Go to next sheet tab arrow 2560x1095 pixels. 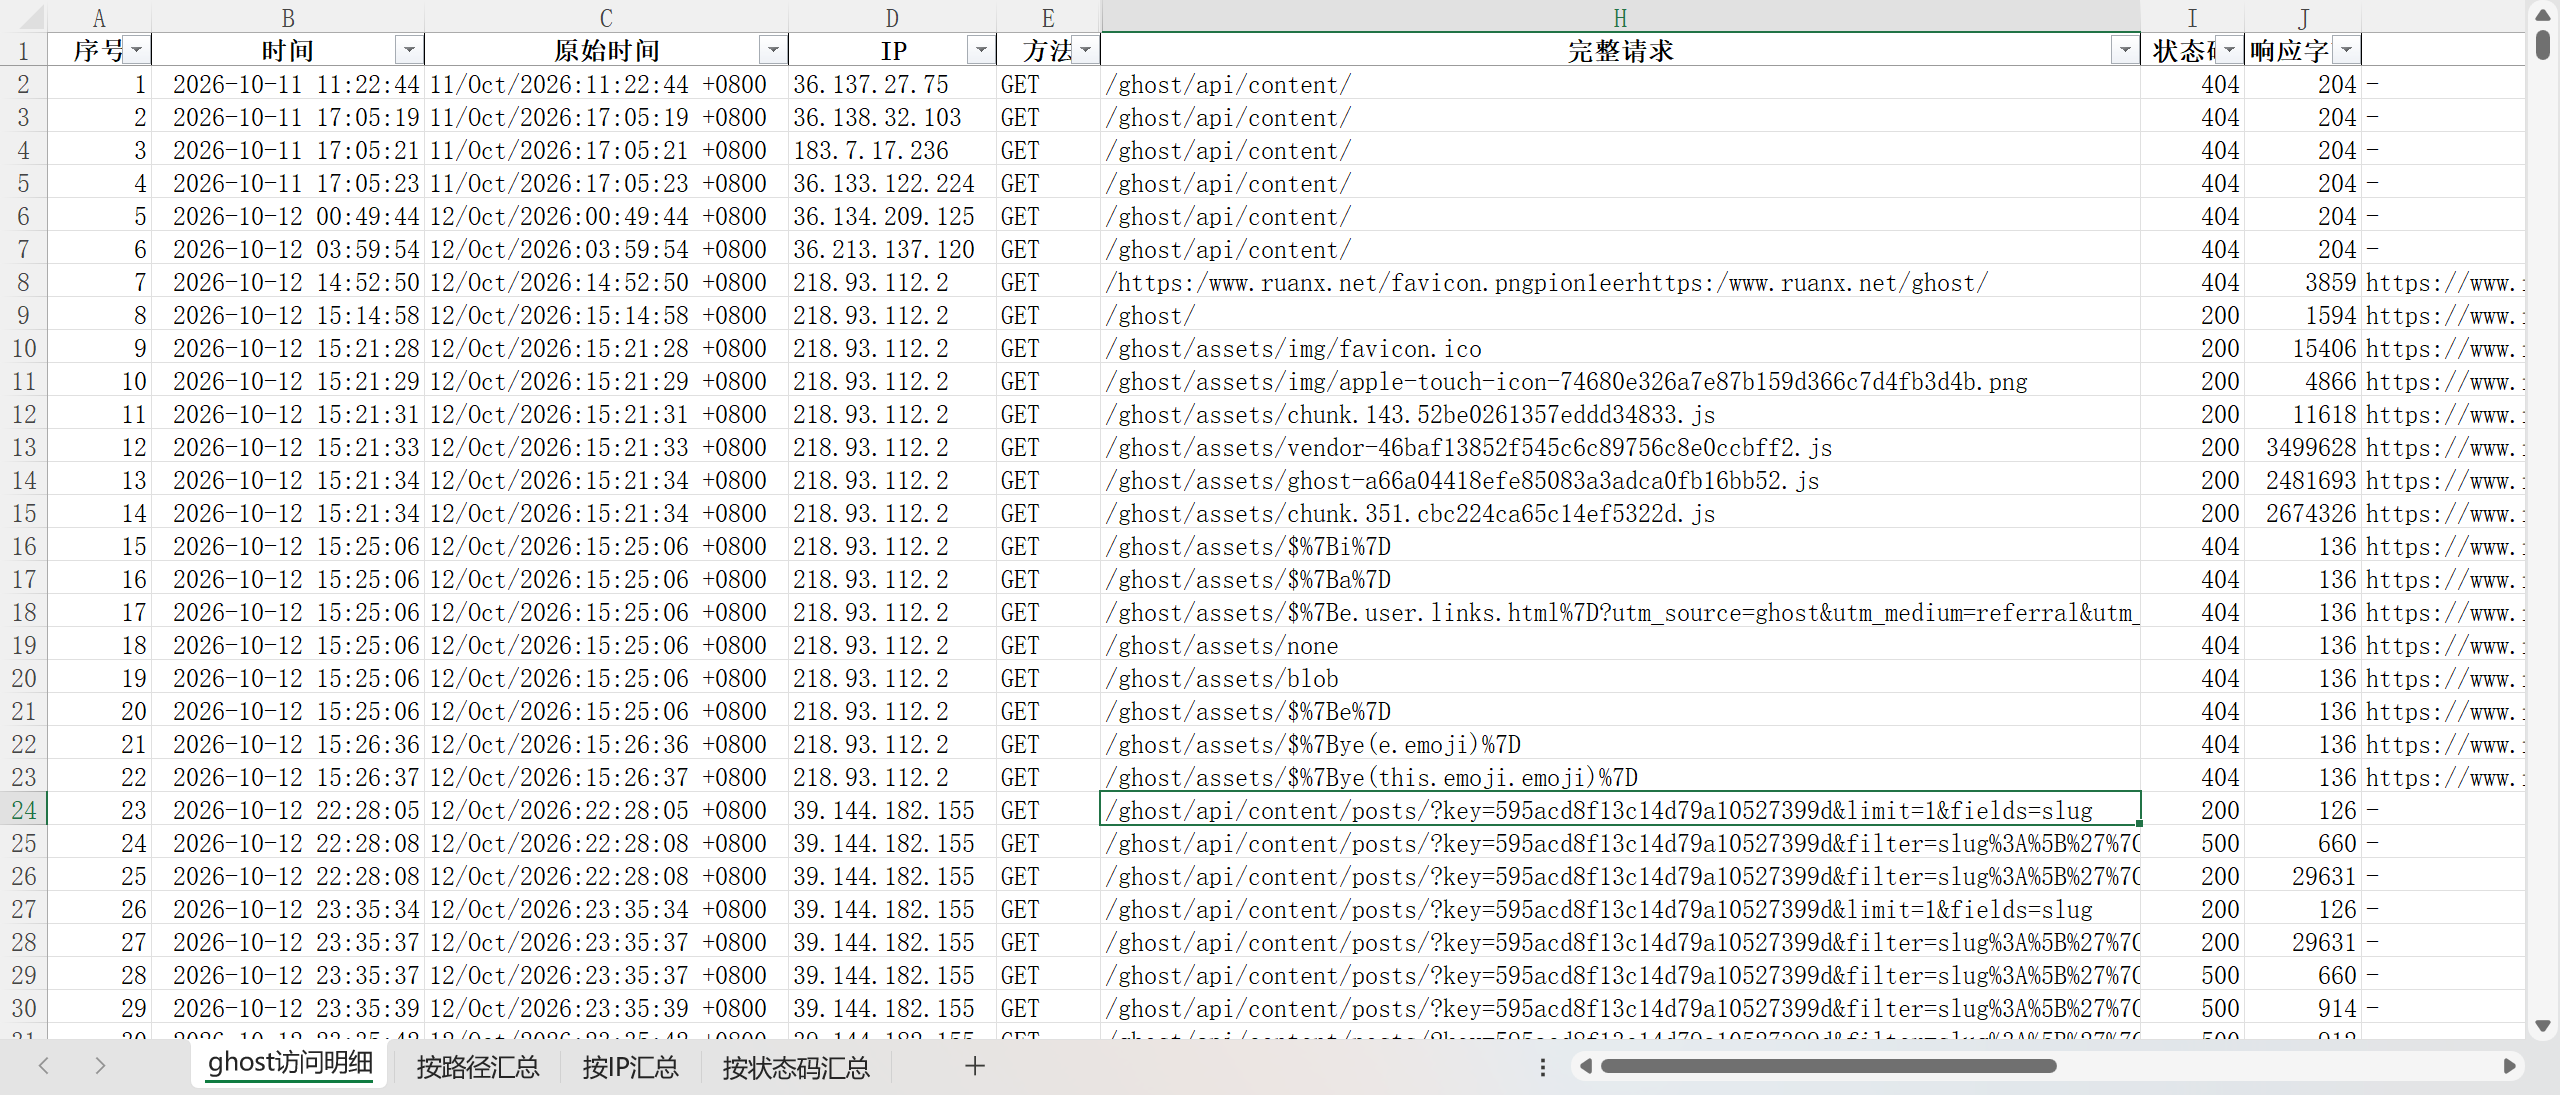click(x=99, y=1066)
